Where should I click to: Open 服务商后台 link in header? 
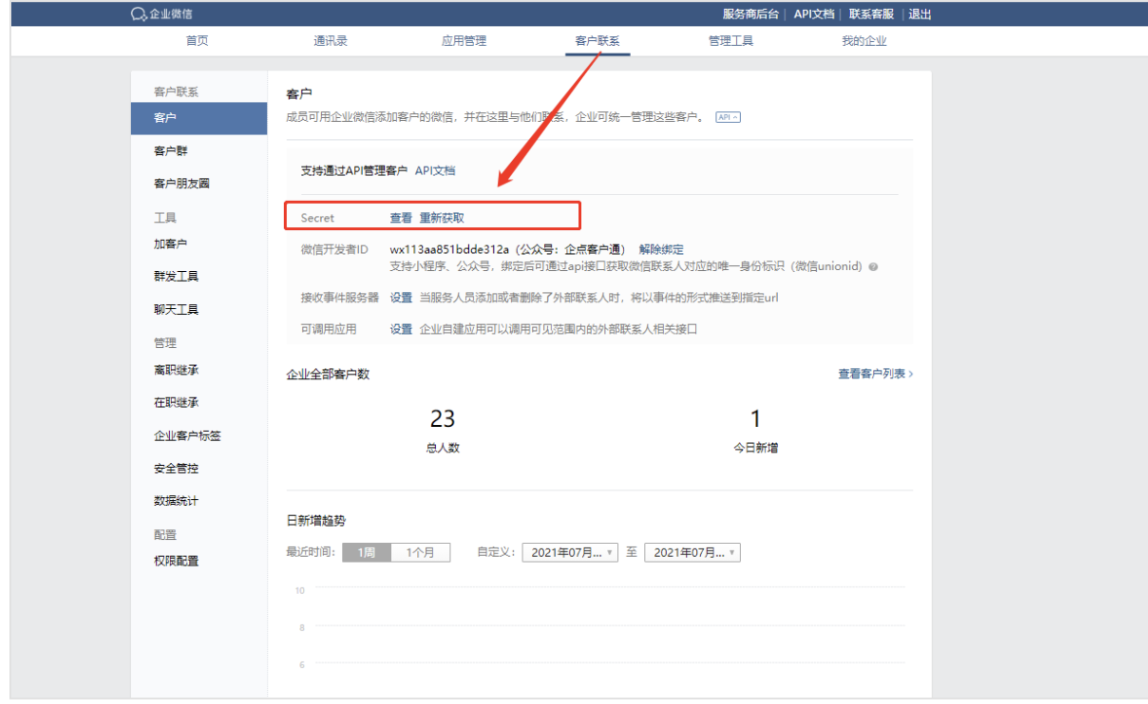[750, 14]
